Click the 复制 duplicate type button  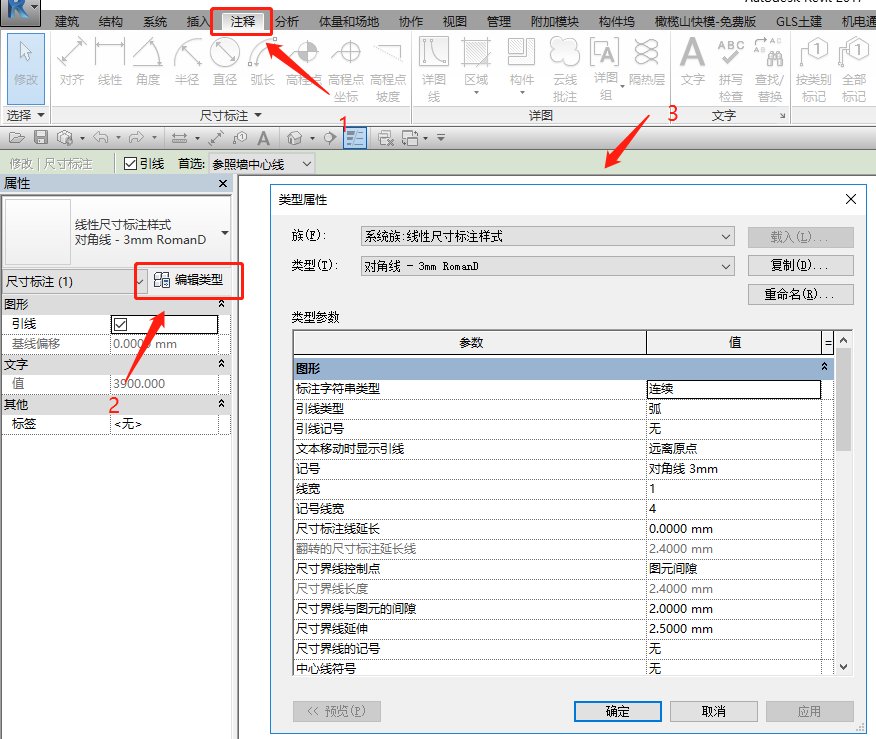point(800,266)
